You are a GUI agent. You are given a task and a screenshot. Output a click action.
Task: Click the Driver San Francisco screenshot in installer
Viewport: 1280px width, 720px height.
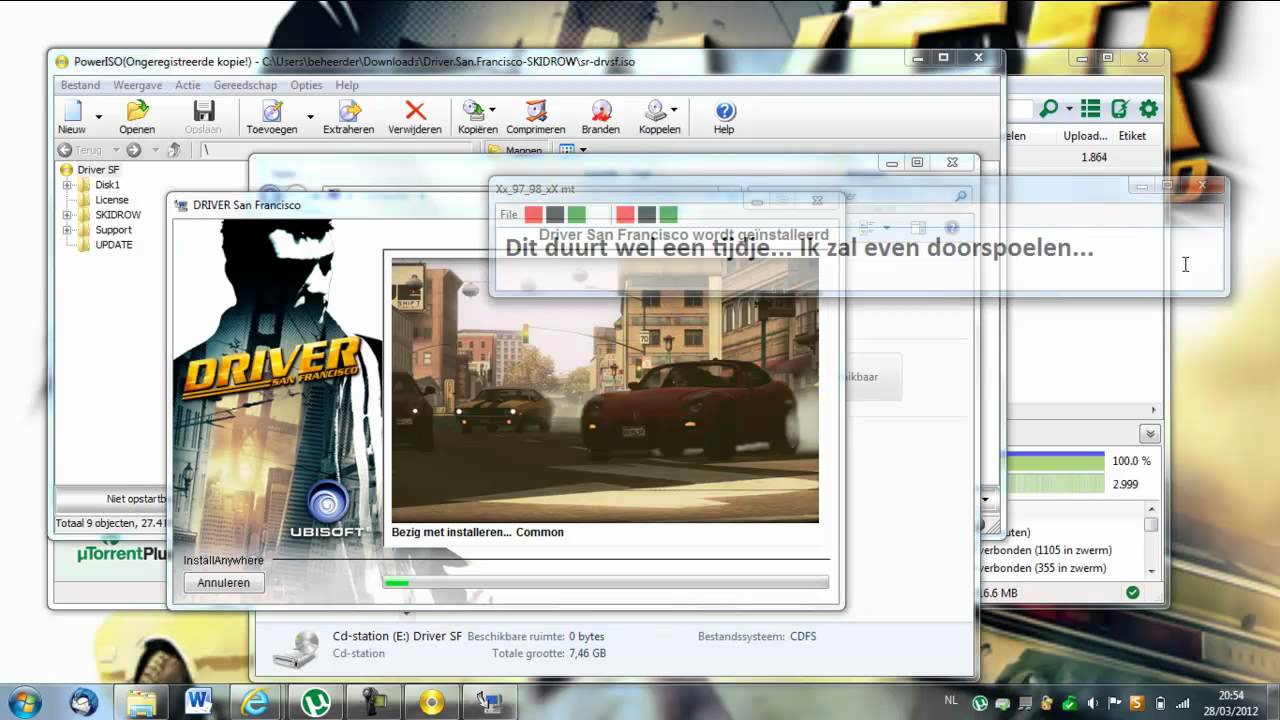pos(605,390)
